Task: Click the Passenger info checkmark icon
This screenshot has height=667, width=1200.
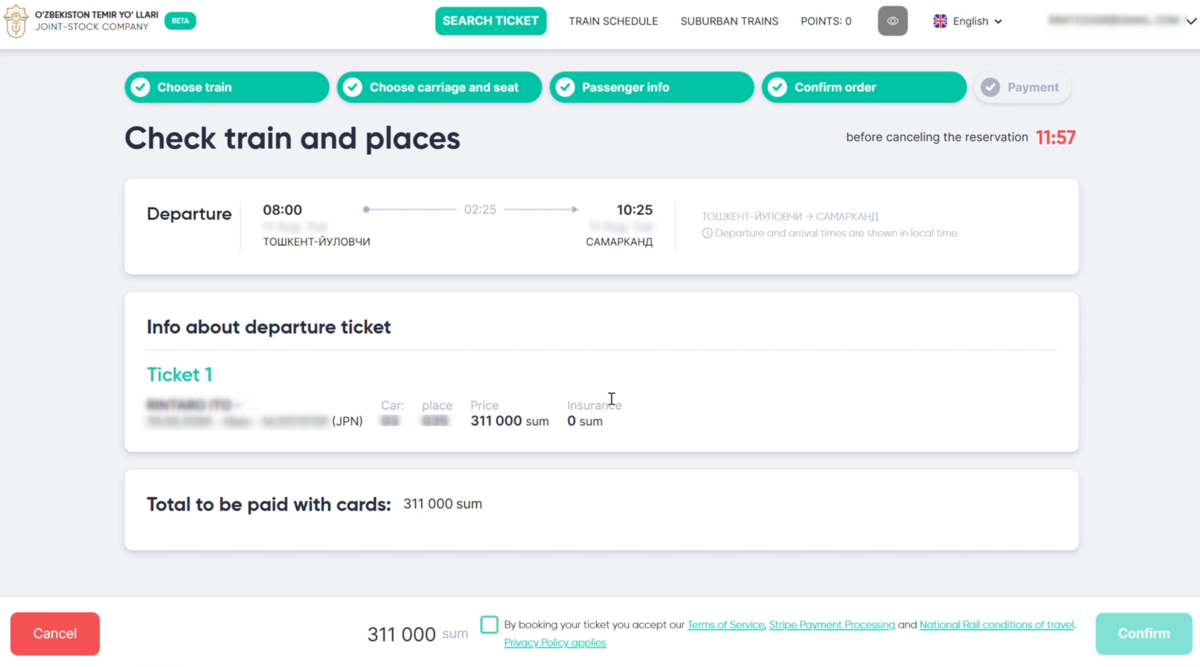Action: [566, 87]
